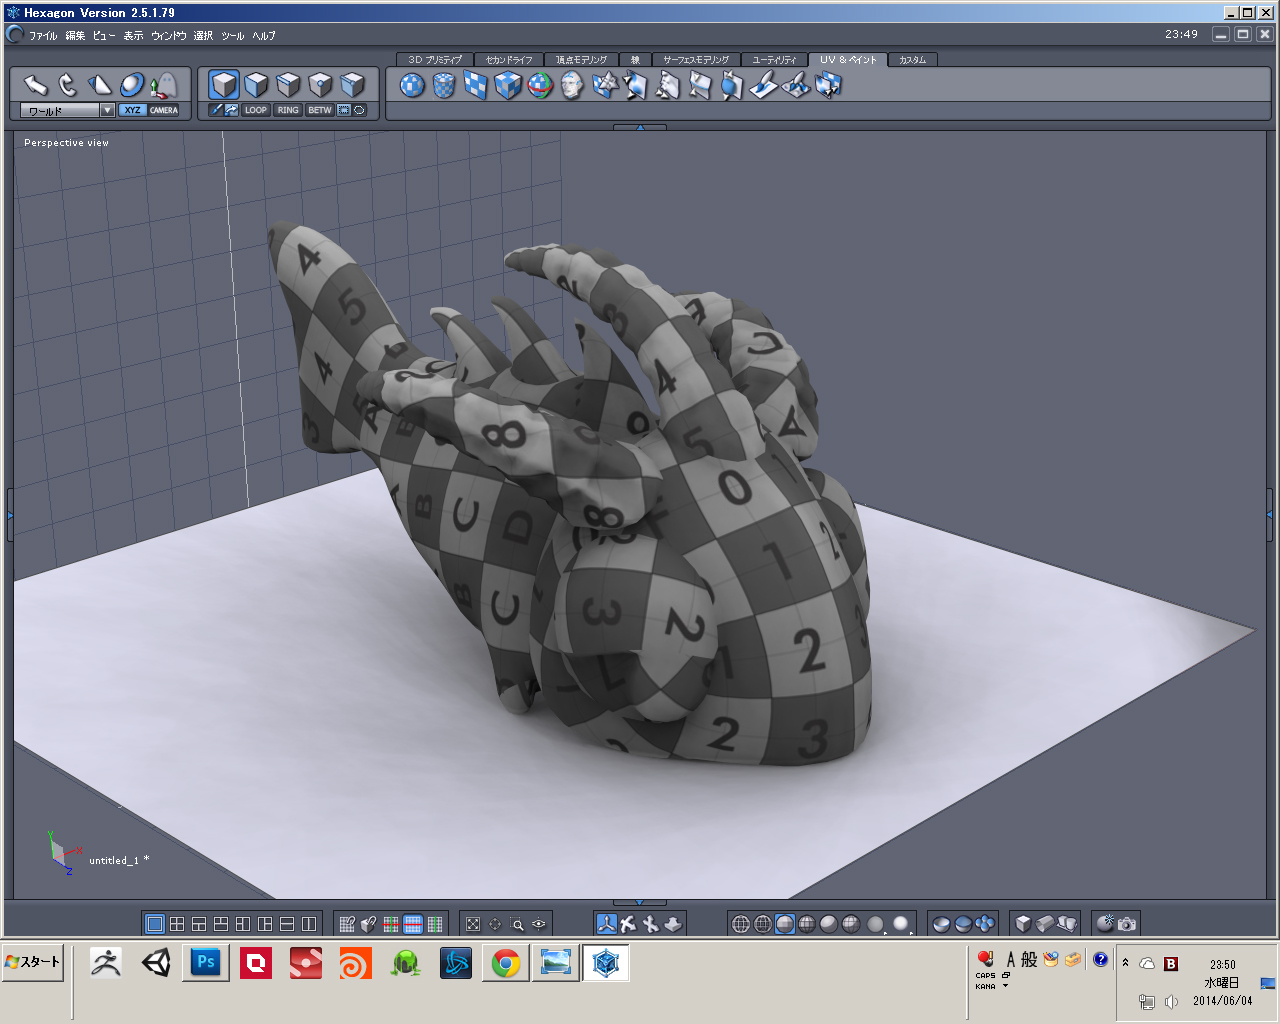1280x1024 pixels.
Task: Expand the left side panel
Action: tap(10, 515)
